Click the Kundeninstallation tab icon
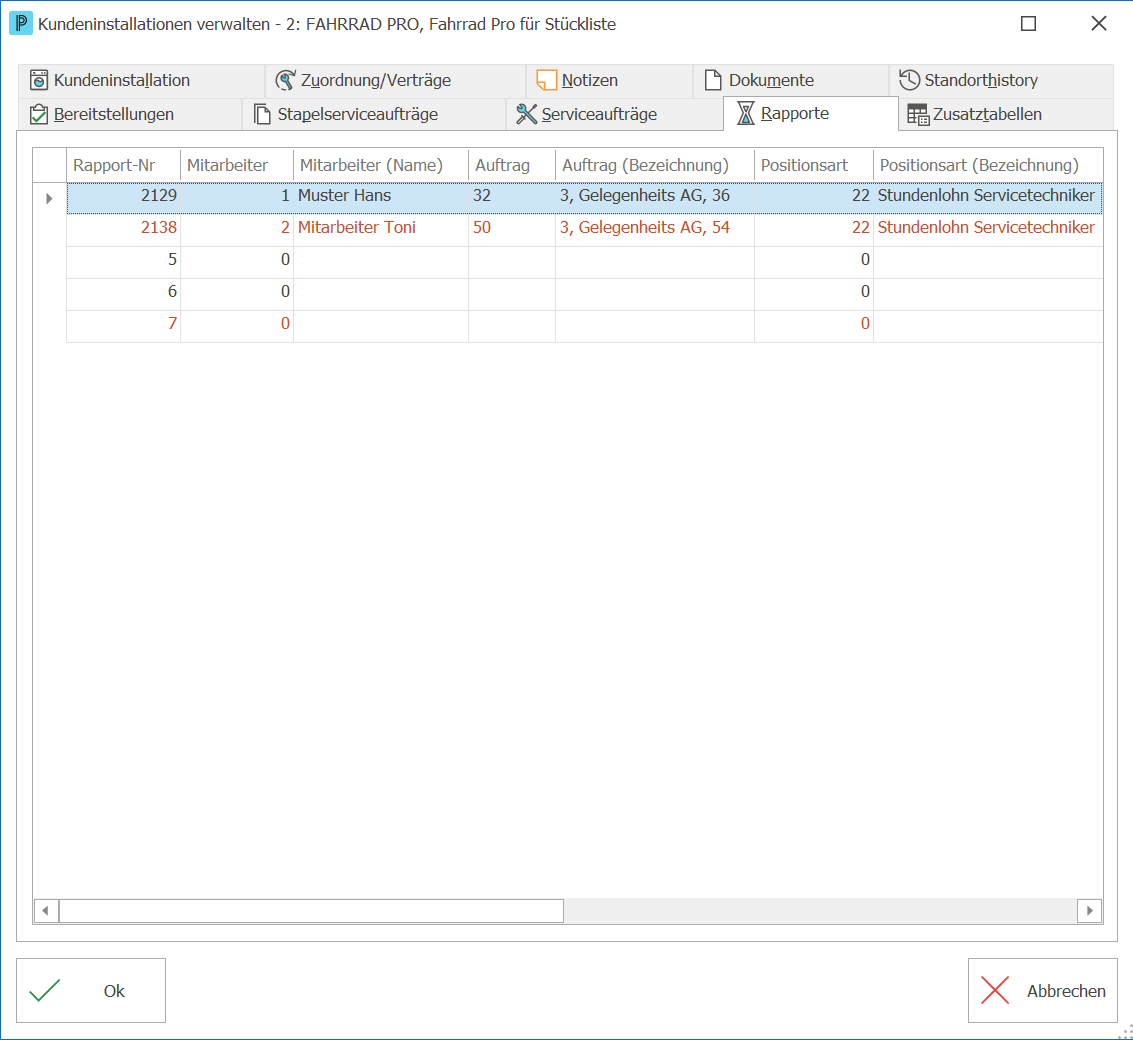Viewport: 1133px width, 1040px height. click(x=39, y=80)
